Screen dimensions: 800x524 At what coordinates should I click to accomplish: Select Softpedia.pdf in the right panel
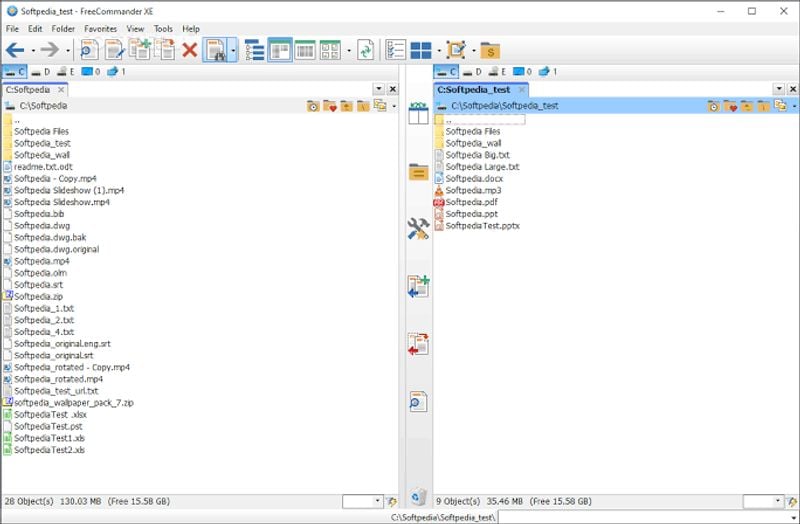(x=471, y=202)
